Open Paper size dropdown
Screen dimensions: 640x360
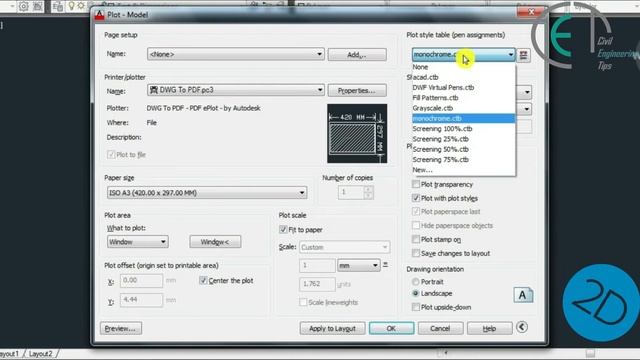207,193
